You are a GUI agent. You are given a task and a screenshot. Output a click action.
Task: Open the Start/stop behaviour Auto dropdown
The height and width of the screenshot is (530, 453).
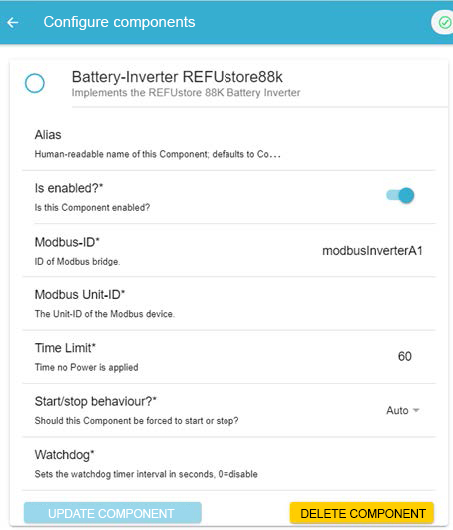pyautogui.click(x=402, y=410)
